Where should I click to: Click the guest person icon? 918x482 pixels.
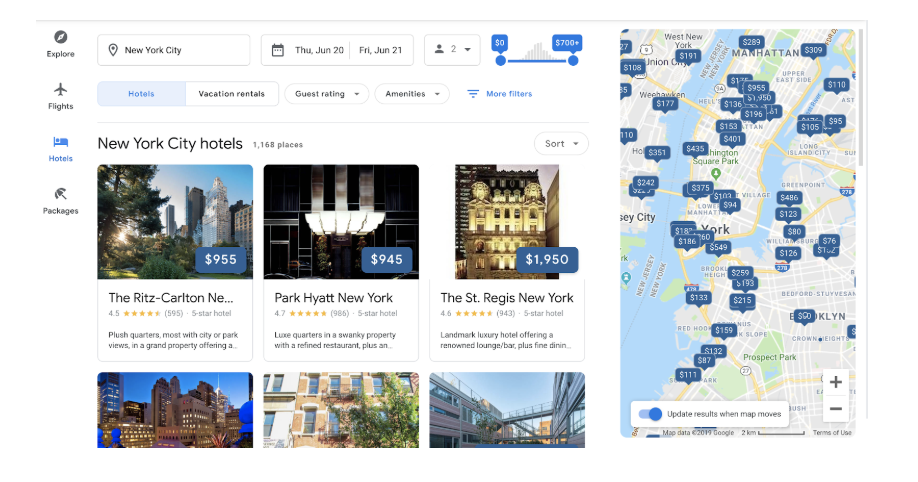tap(439, 49)
